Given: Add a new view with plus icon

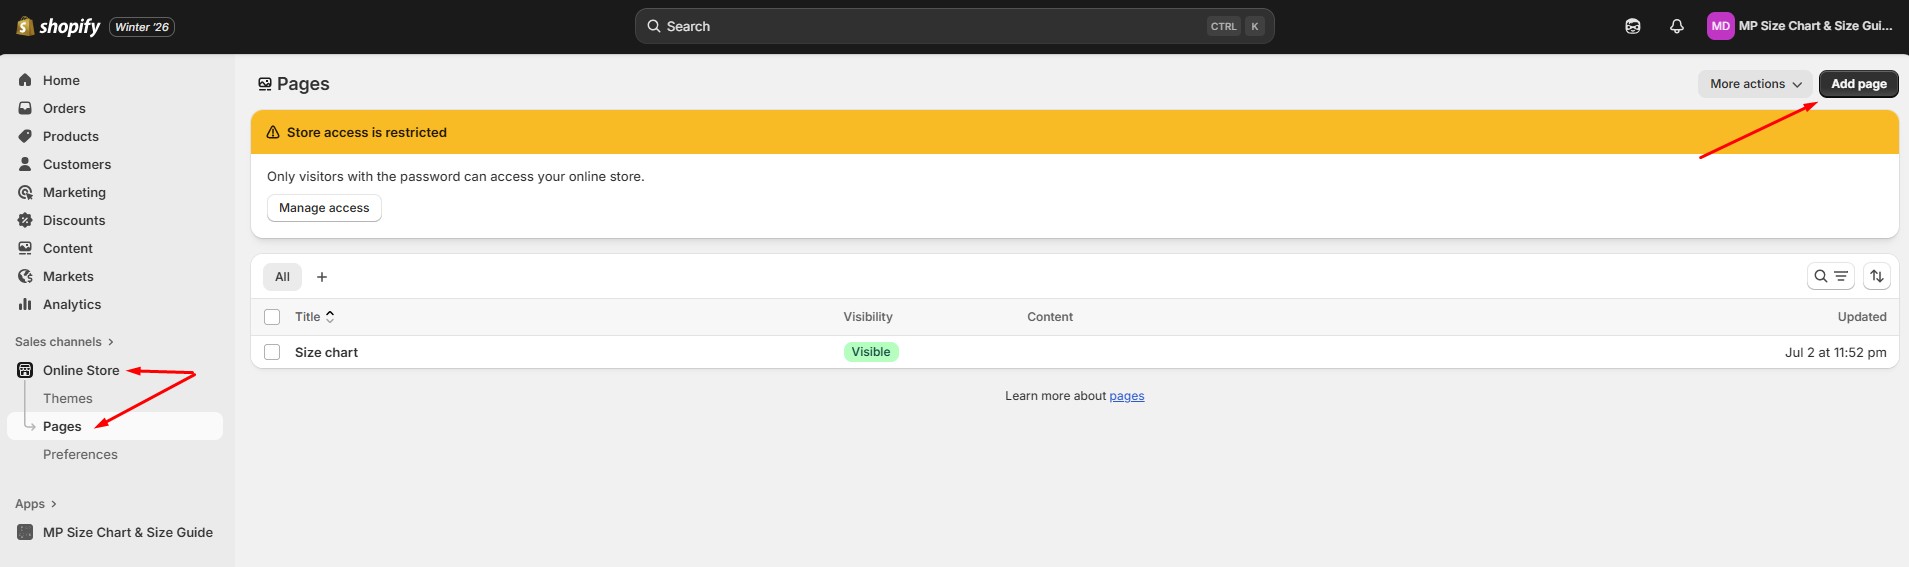Looking at the screenshot, I should (322, 277).
